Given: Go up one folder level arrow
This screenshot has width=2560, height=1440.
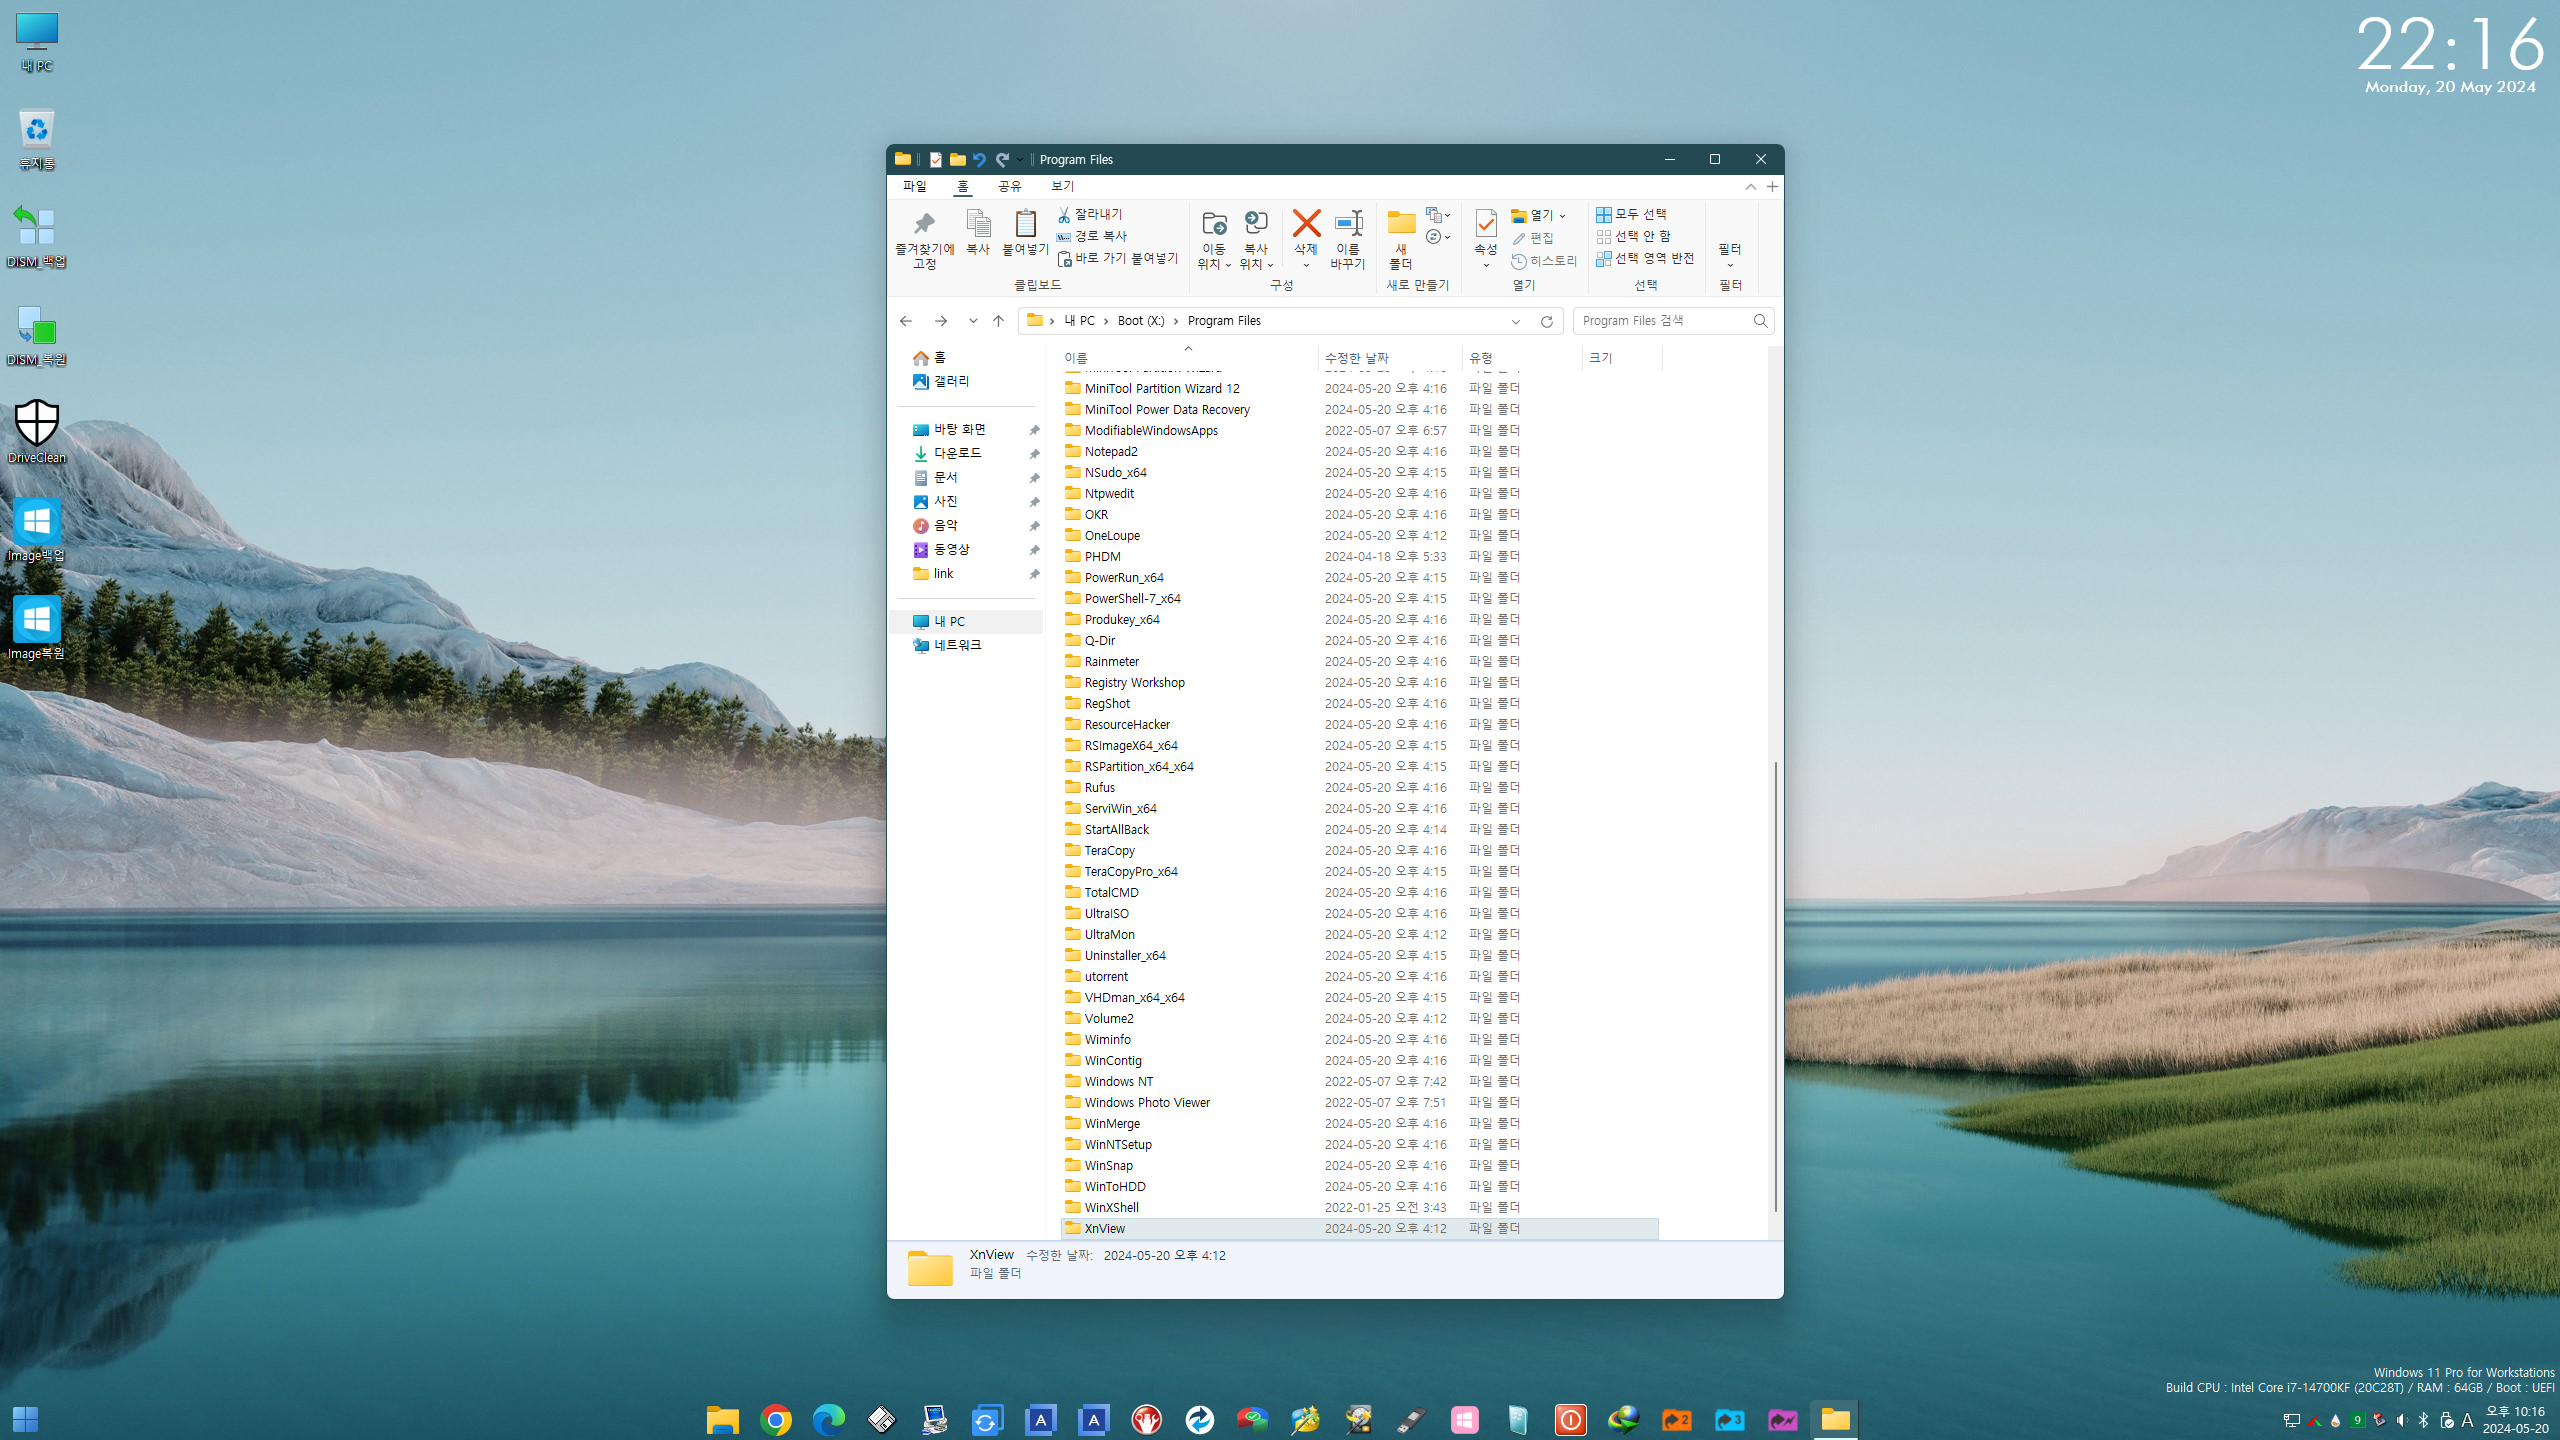Looking at the screenshot, I should tap(998, 321).
